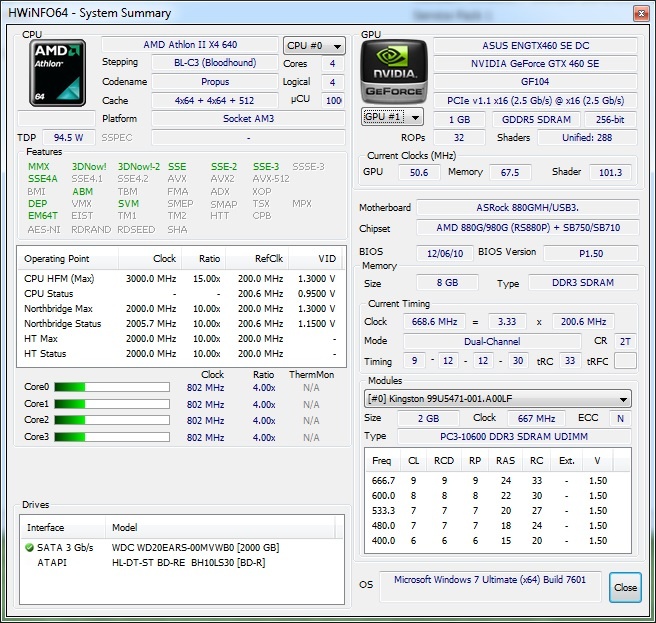The image size is (656, 623).
Task: Click the Interface column header in Drives
Action: click(x=62, y=527)
